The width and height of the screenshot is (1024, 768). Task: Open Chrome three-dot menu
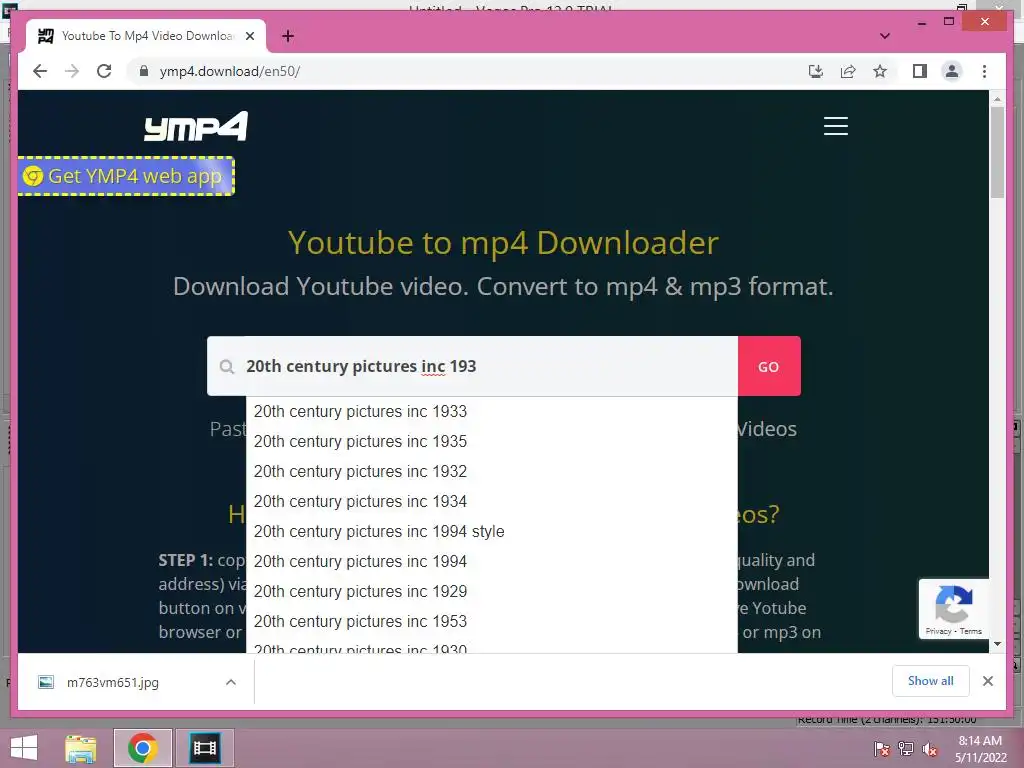tap(984, 71)
